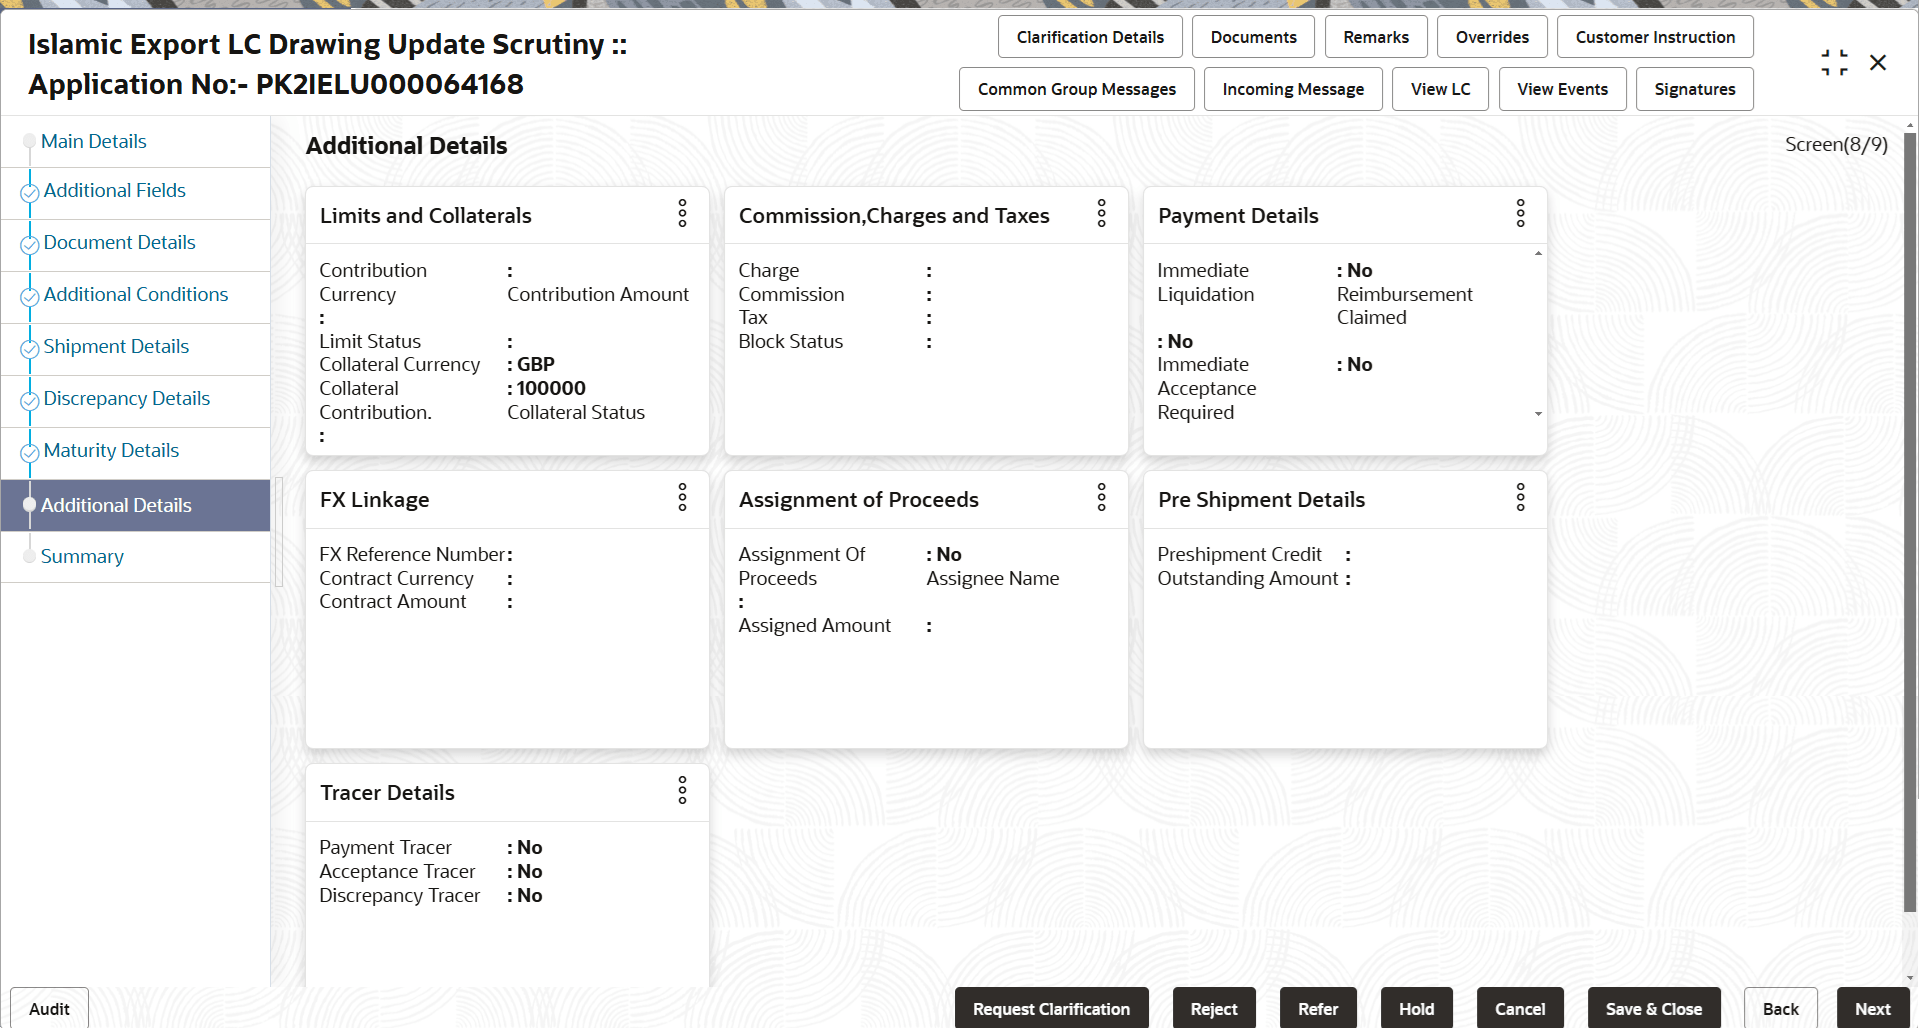Screen dimensions: 1920x1028
Task: Open the Limits and Collaterals options menu
Action: pos(682,214)
